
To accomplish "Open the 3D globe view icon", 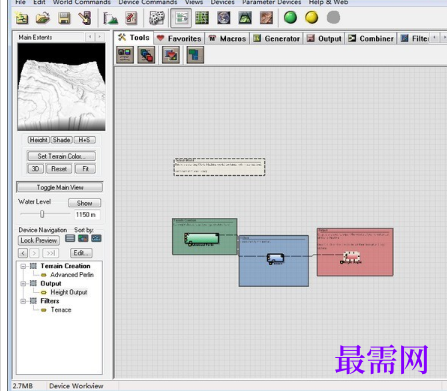I will [x=224, y=18].
